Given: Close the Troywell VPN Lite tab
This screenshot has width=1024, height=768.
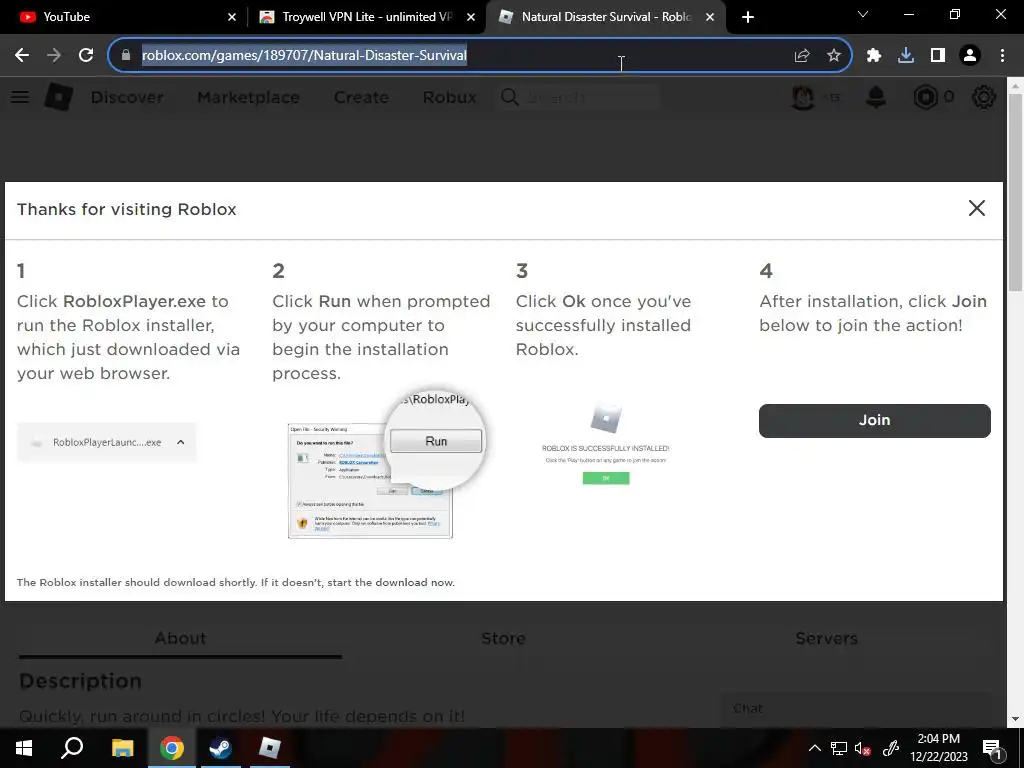Looking at the screenshot, I should tap(471, 17).
